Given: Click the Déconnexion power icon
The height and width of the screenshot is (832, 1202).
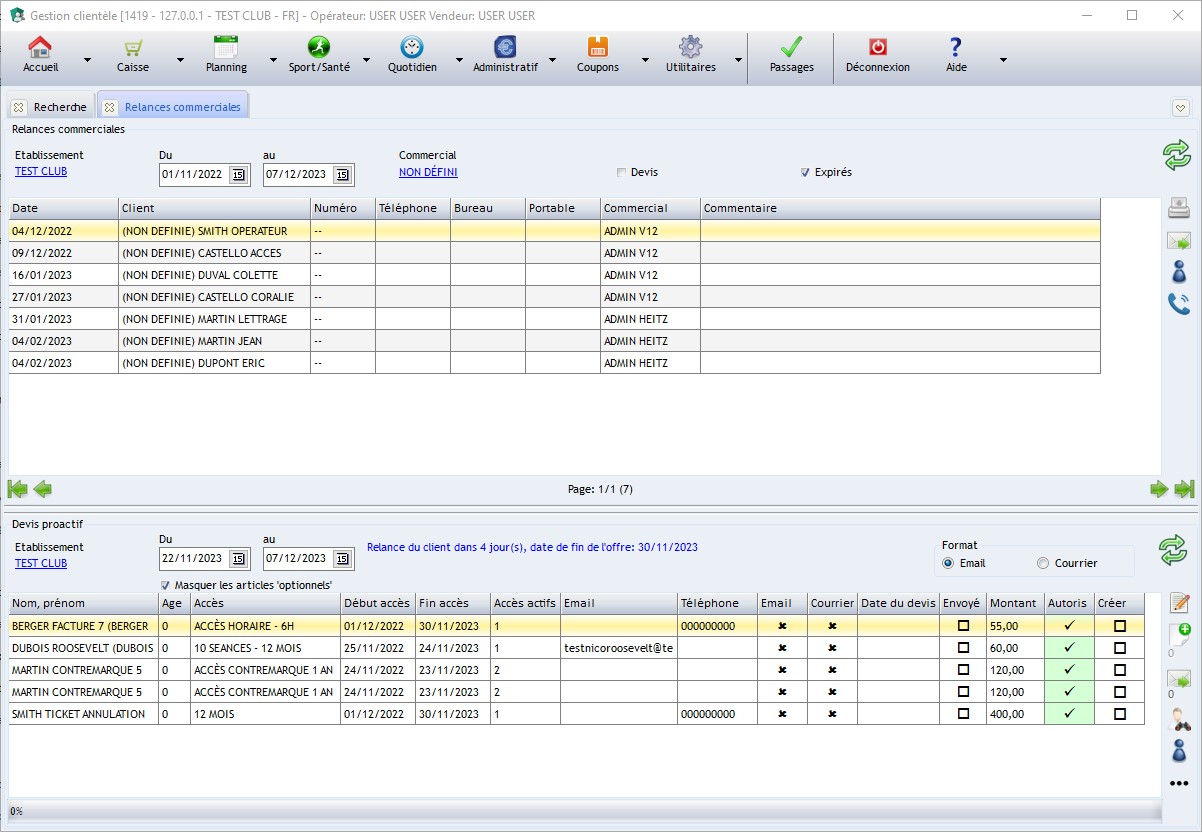Looking at the screenshot, I should pyautogui.click(x=877, y=48).
